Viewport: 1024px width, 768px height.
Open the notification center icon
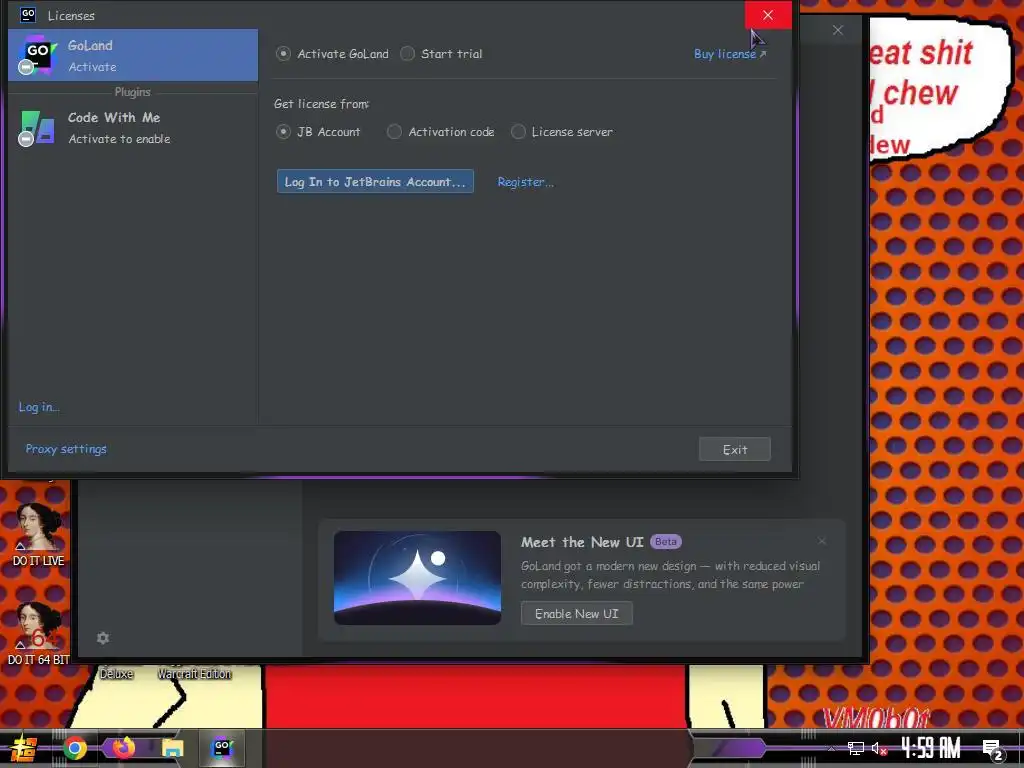(x=993, y=749)
